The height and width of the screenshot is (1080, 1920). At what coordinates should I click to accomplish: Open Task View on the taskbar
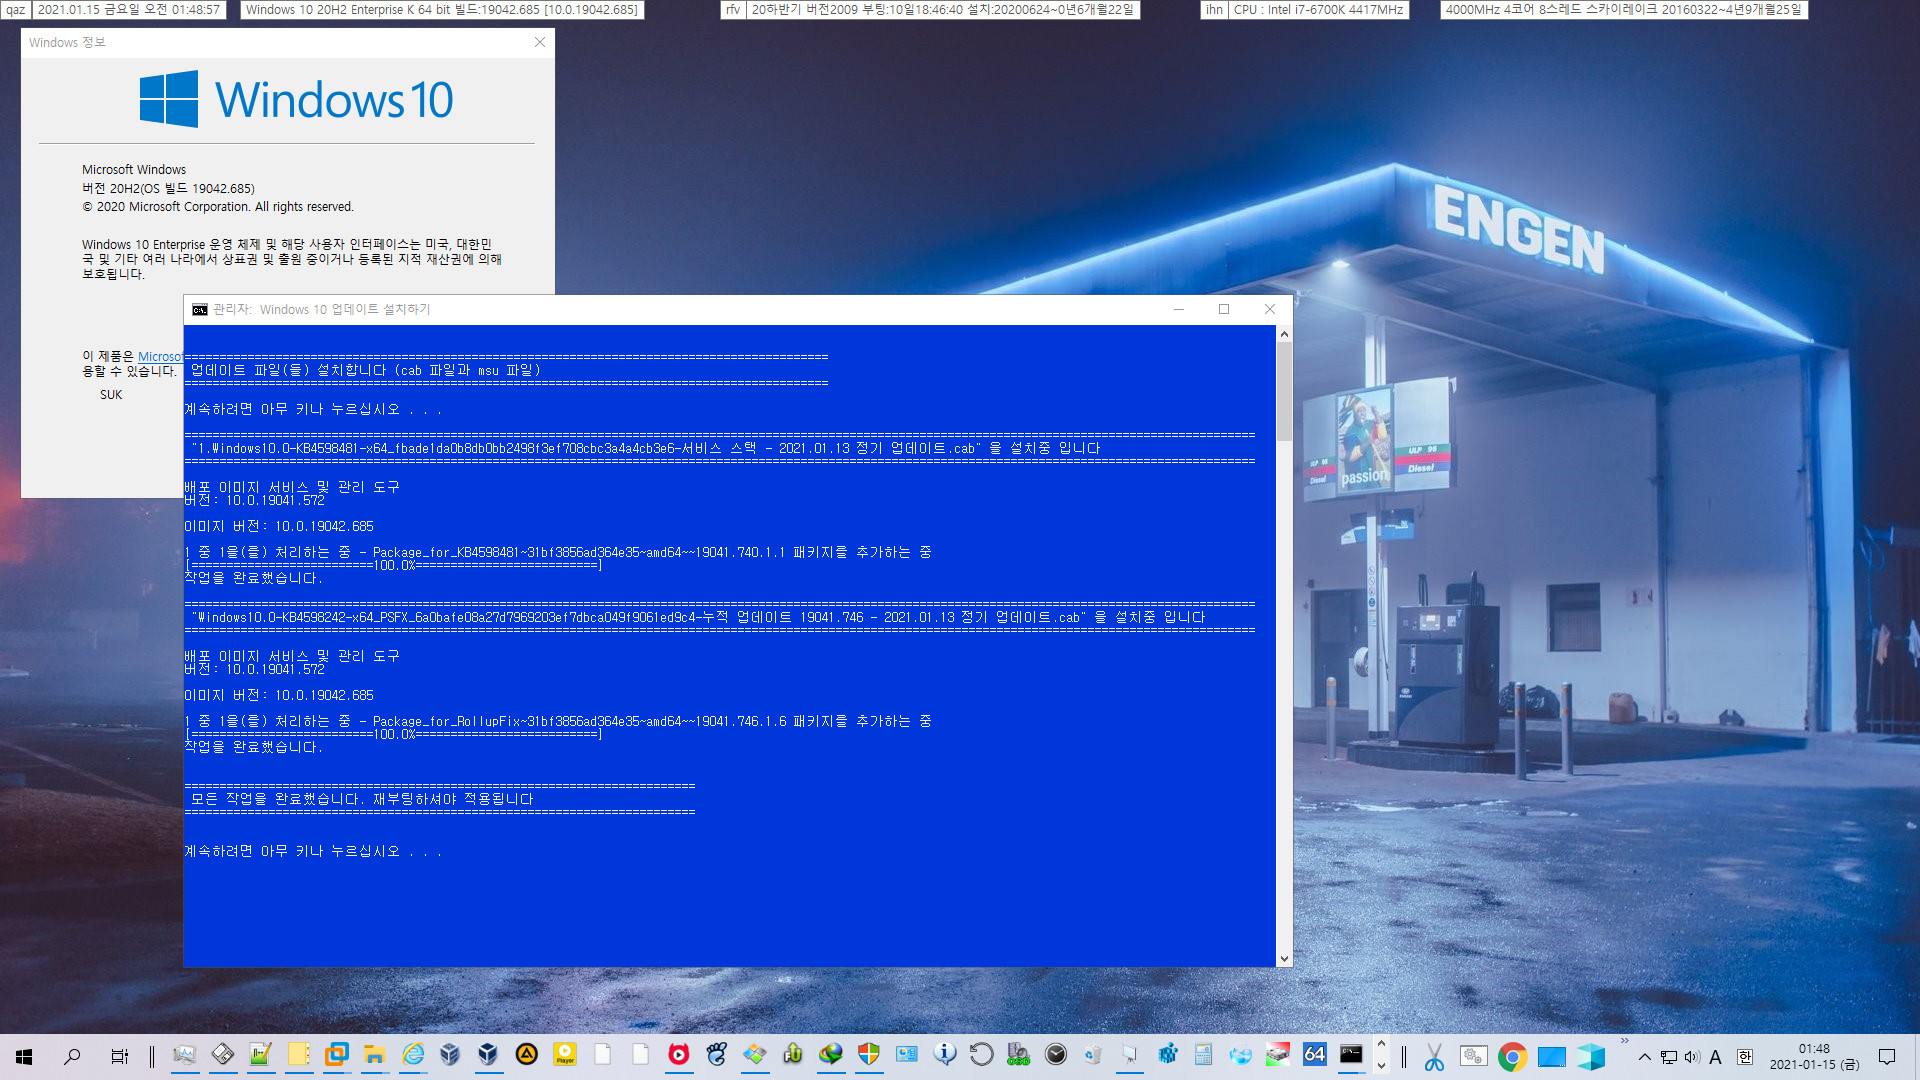point(119,1056)
